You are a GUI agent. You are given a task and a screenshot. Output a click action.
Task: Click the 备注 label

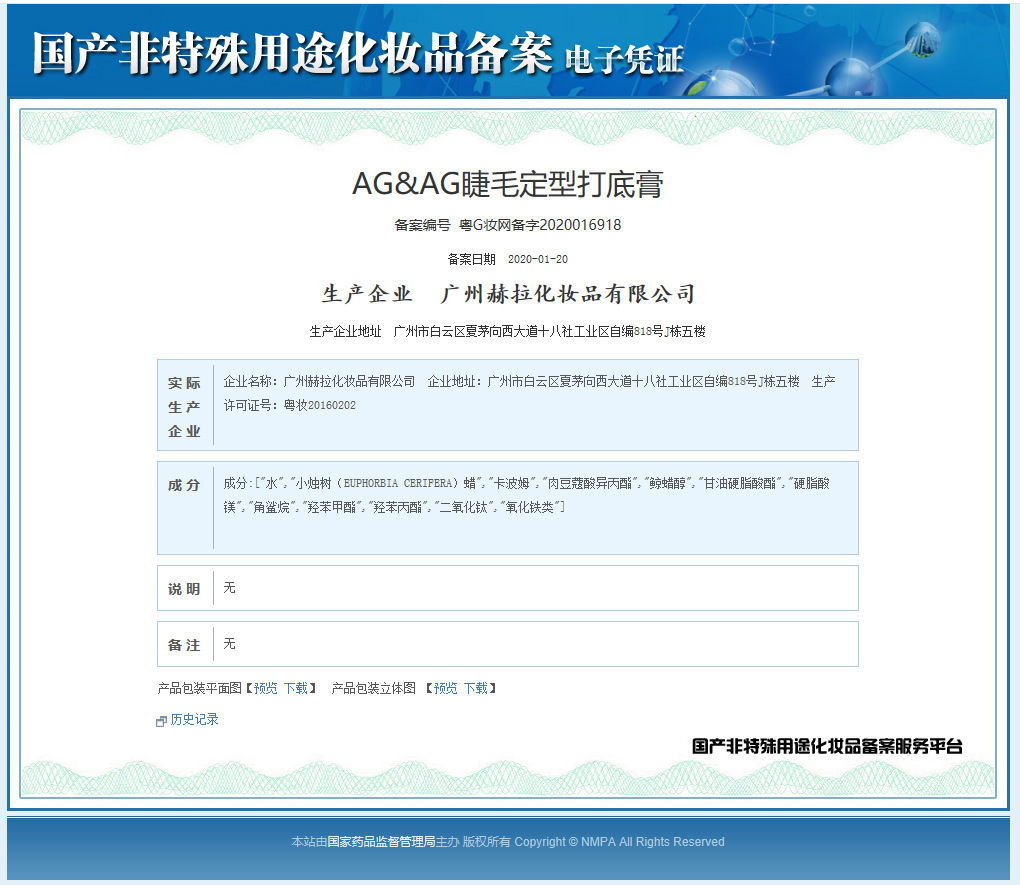184,645
